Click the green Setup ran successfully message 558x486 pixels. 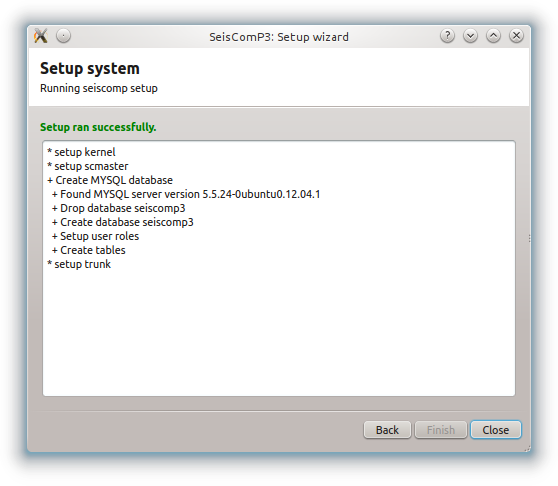[98, 127]
